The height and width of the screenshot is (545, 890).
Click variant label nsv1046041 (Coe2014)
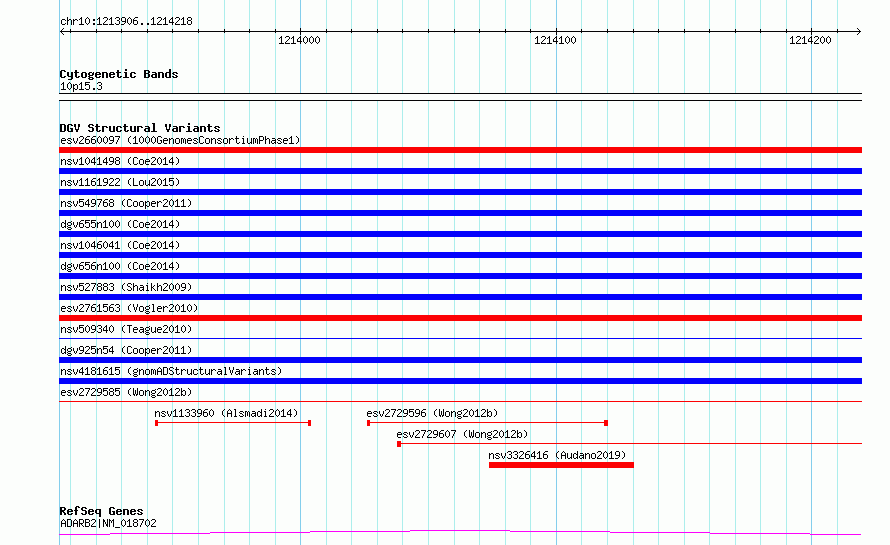(120, 245)
